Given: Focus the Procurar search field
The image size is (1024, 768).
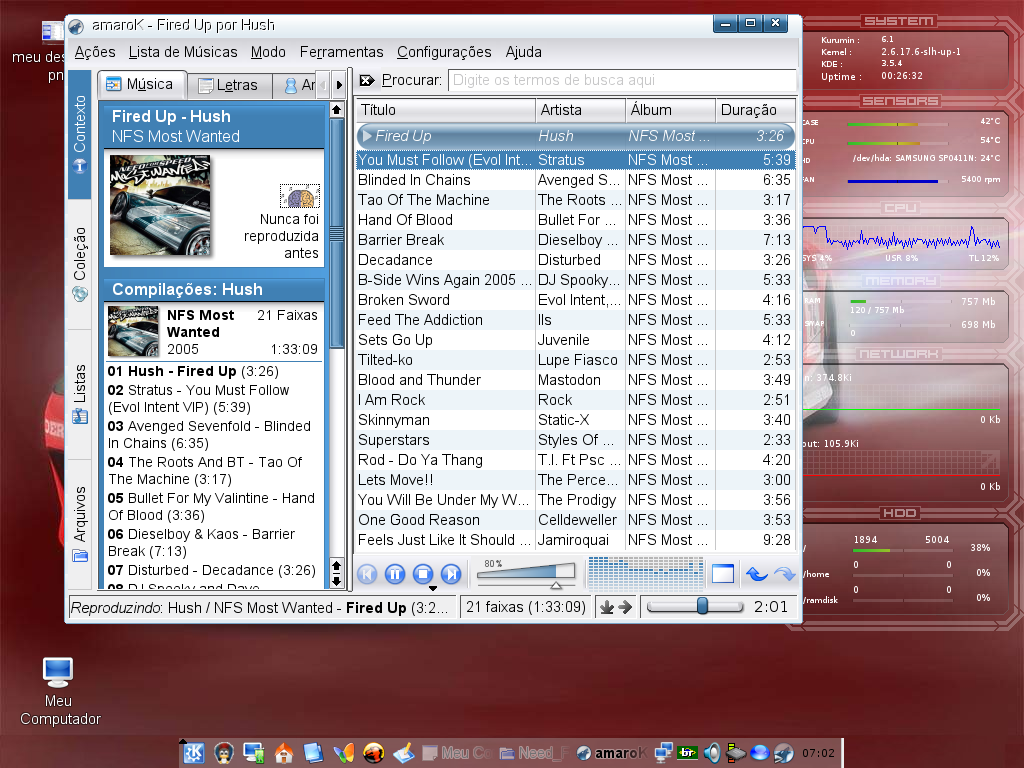Looking at the screenshot, I should (x=622, y=80).
